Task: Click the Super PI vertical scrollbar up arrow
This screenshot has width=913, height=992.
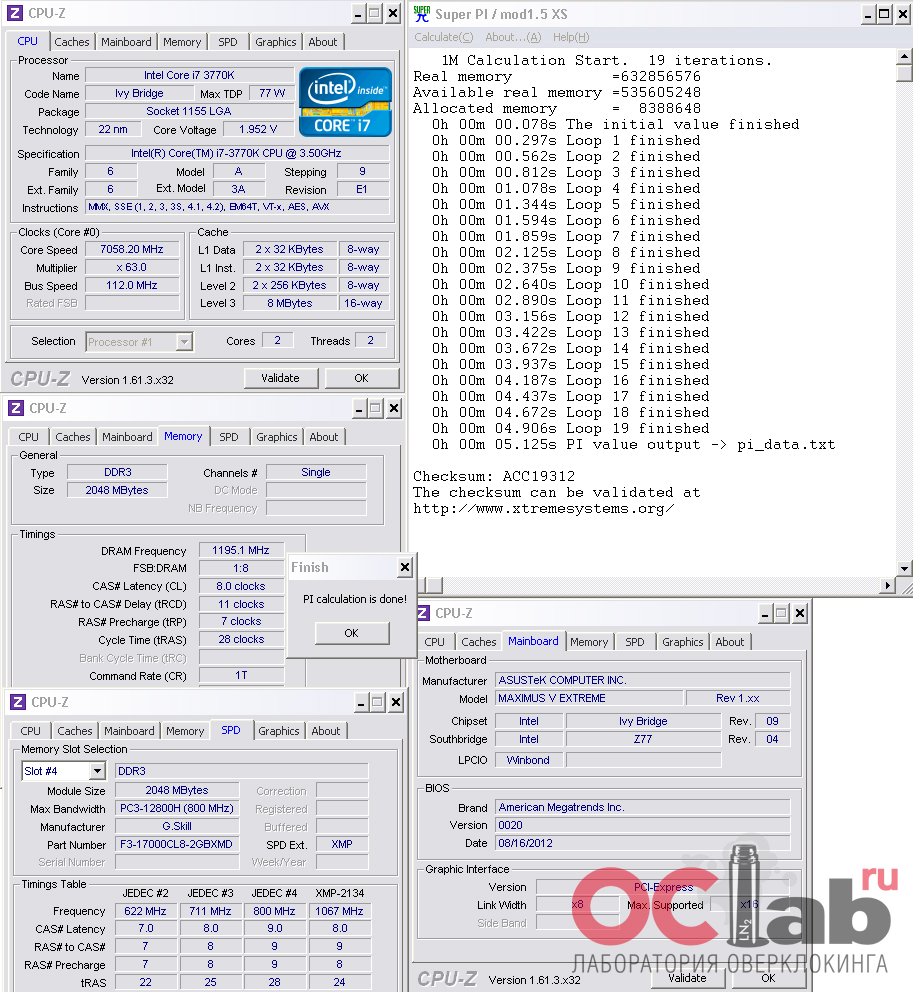Action: pyautogui.click(x=905, y=58)
